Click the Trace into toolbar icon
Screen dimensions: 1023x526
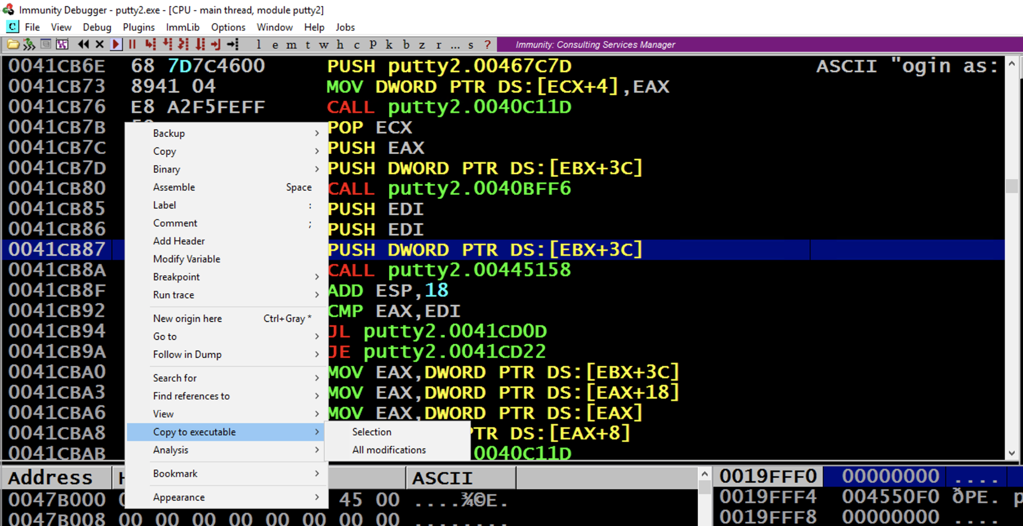tap(183, 44)
